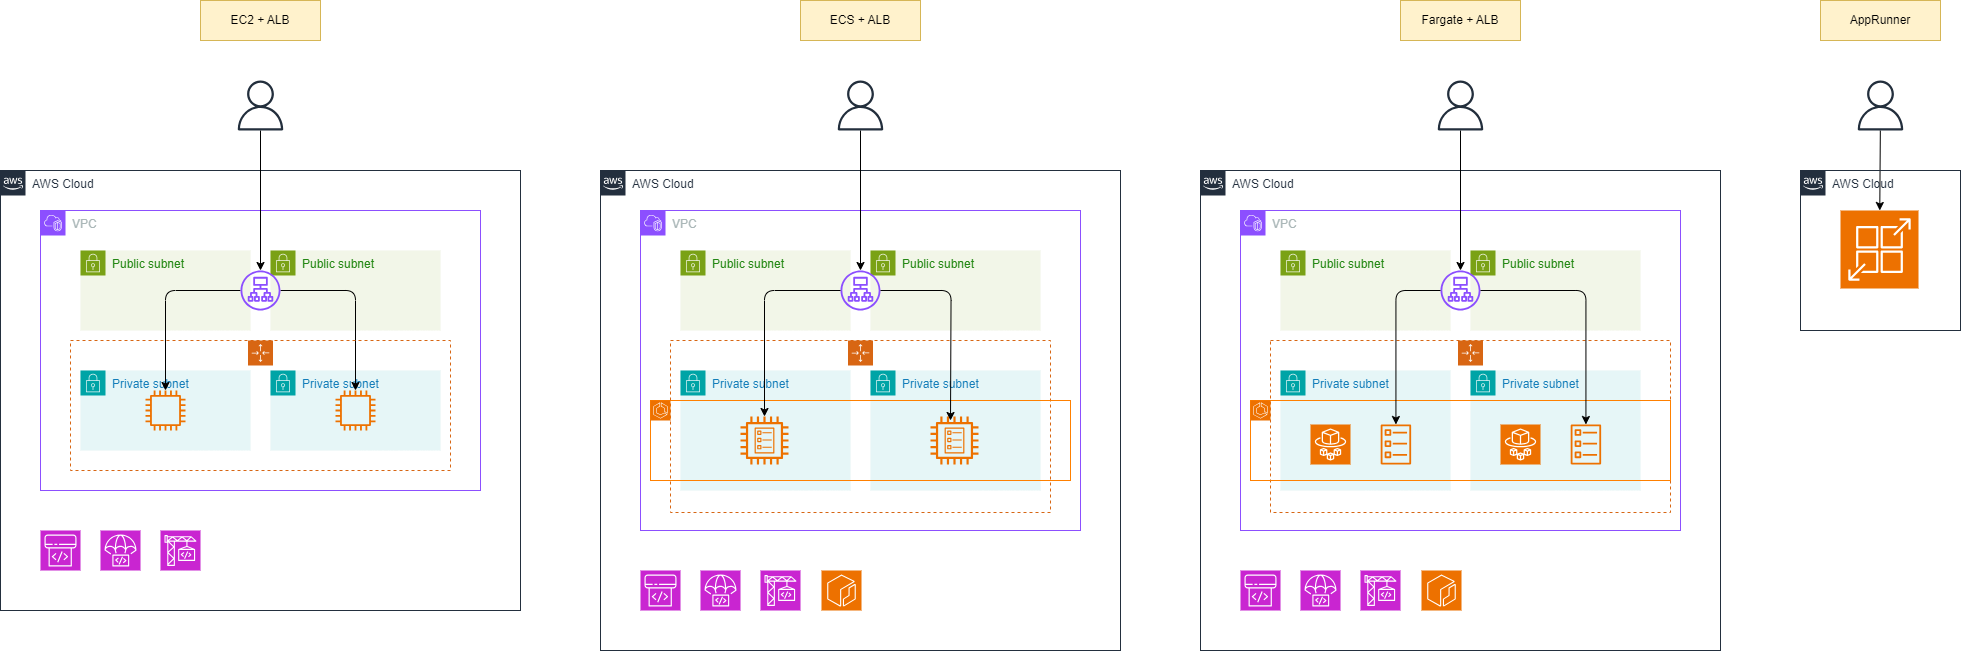Click the left ECS task list icon in Fargate diagram
1961x652 pixels.
click(1395, 445)
